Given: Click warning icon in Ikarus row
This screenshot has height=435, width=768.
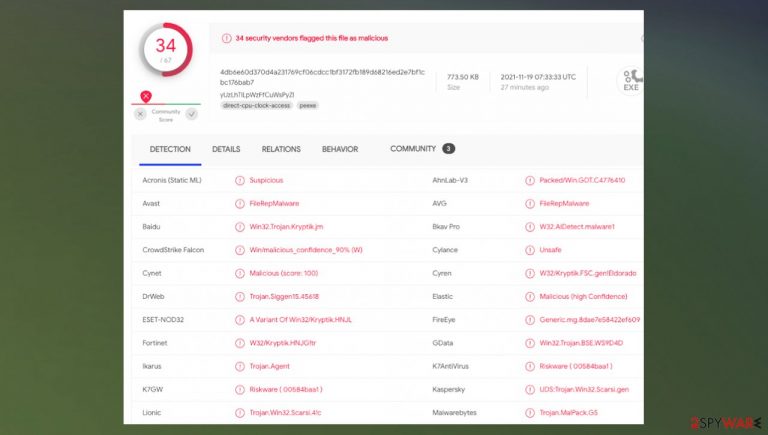Looking at the screenshot, I should (x=240, y=366).
